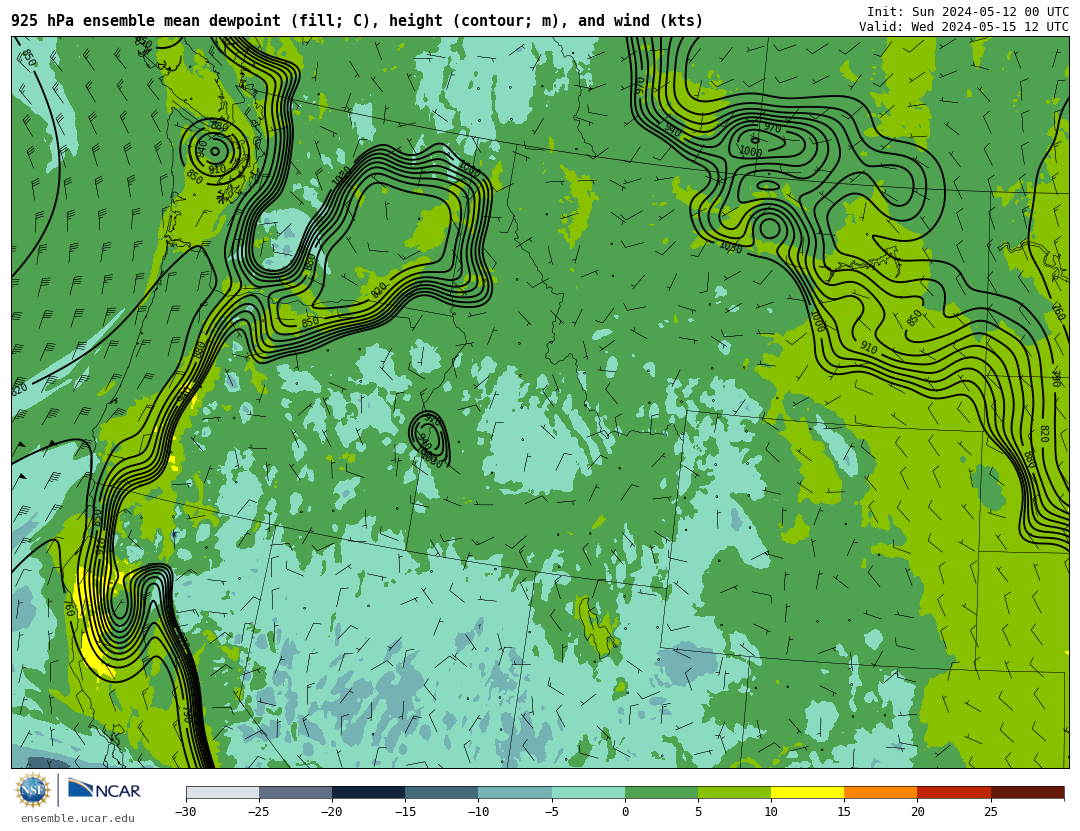Click the NCAR logo
The image size is (1080, 831).
[104, 789]
